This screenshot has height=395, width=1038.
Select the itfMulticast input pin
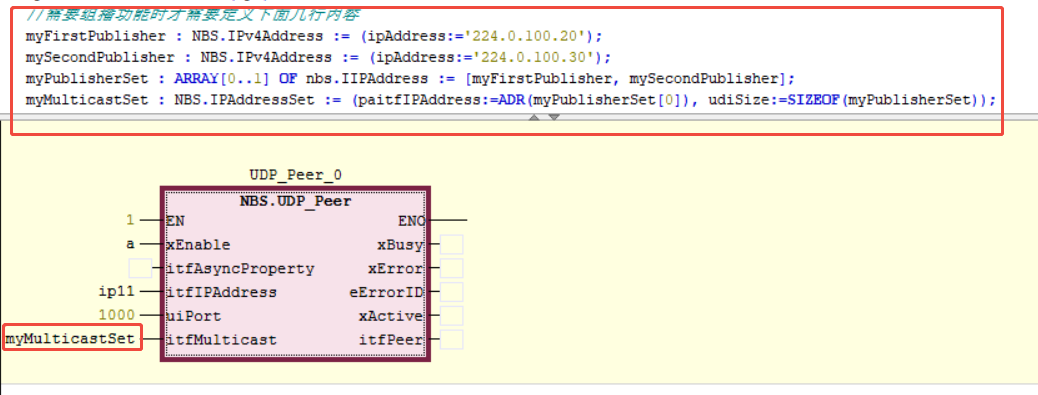(x=222, y=340)
